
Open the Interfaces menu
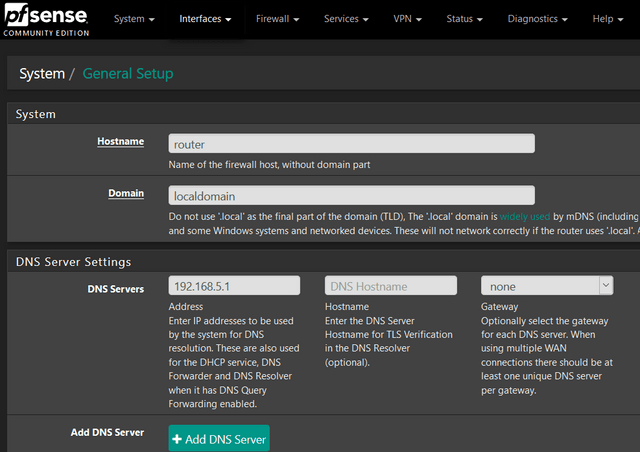point(205,19)
